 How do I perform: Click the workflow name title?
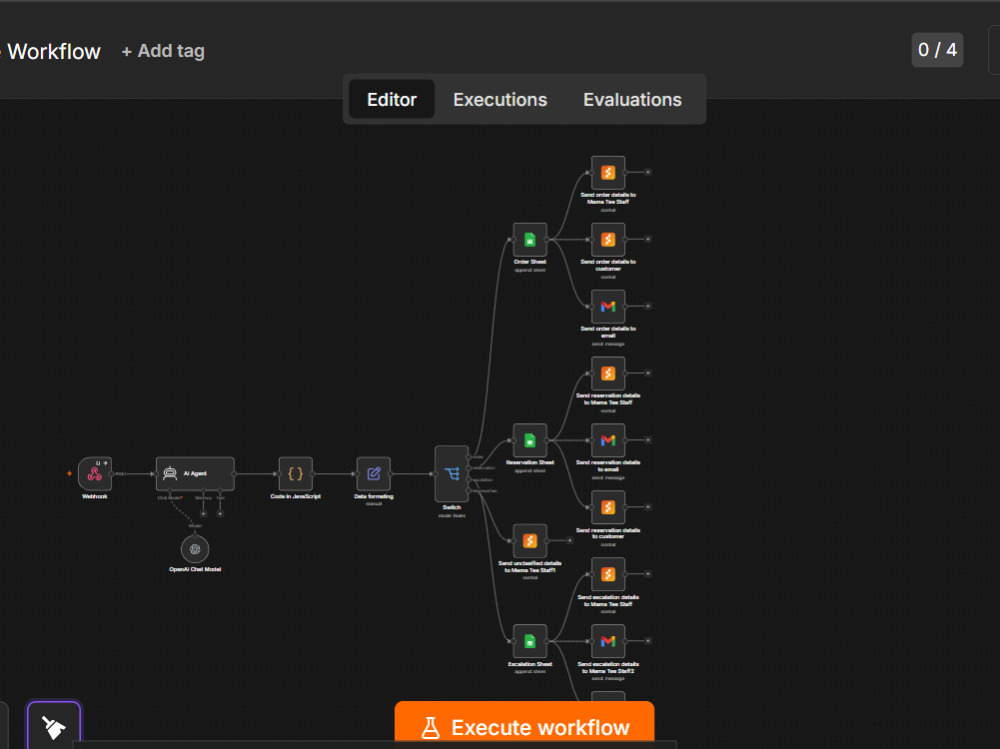click(52, 51)
